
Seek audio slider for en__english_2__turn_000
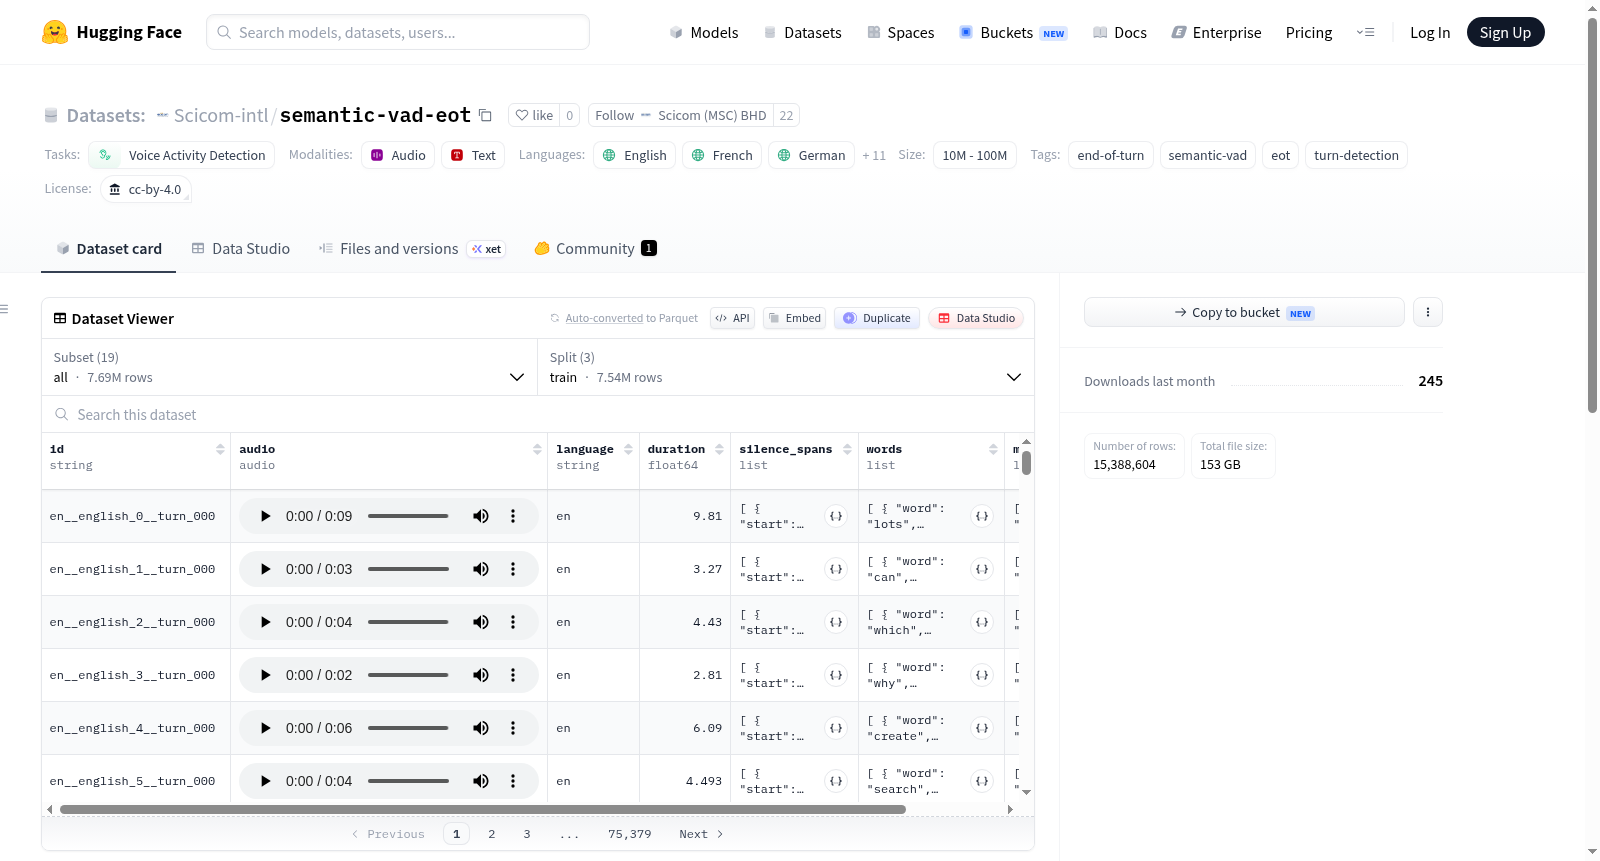click(408, 622)
